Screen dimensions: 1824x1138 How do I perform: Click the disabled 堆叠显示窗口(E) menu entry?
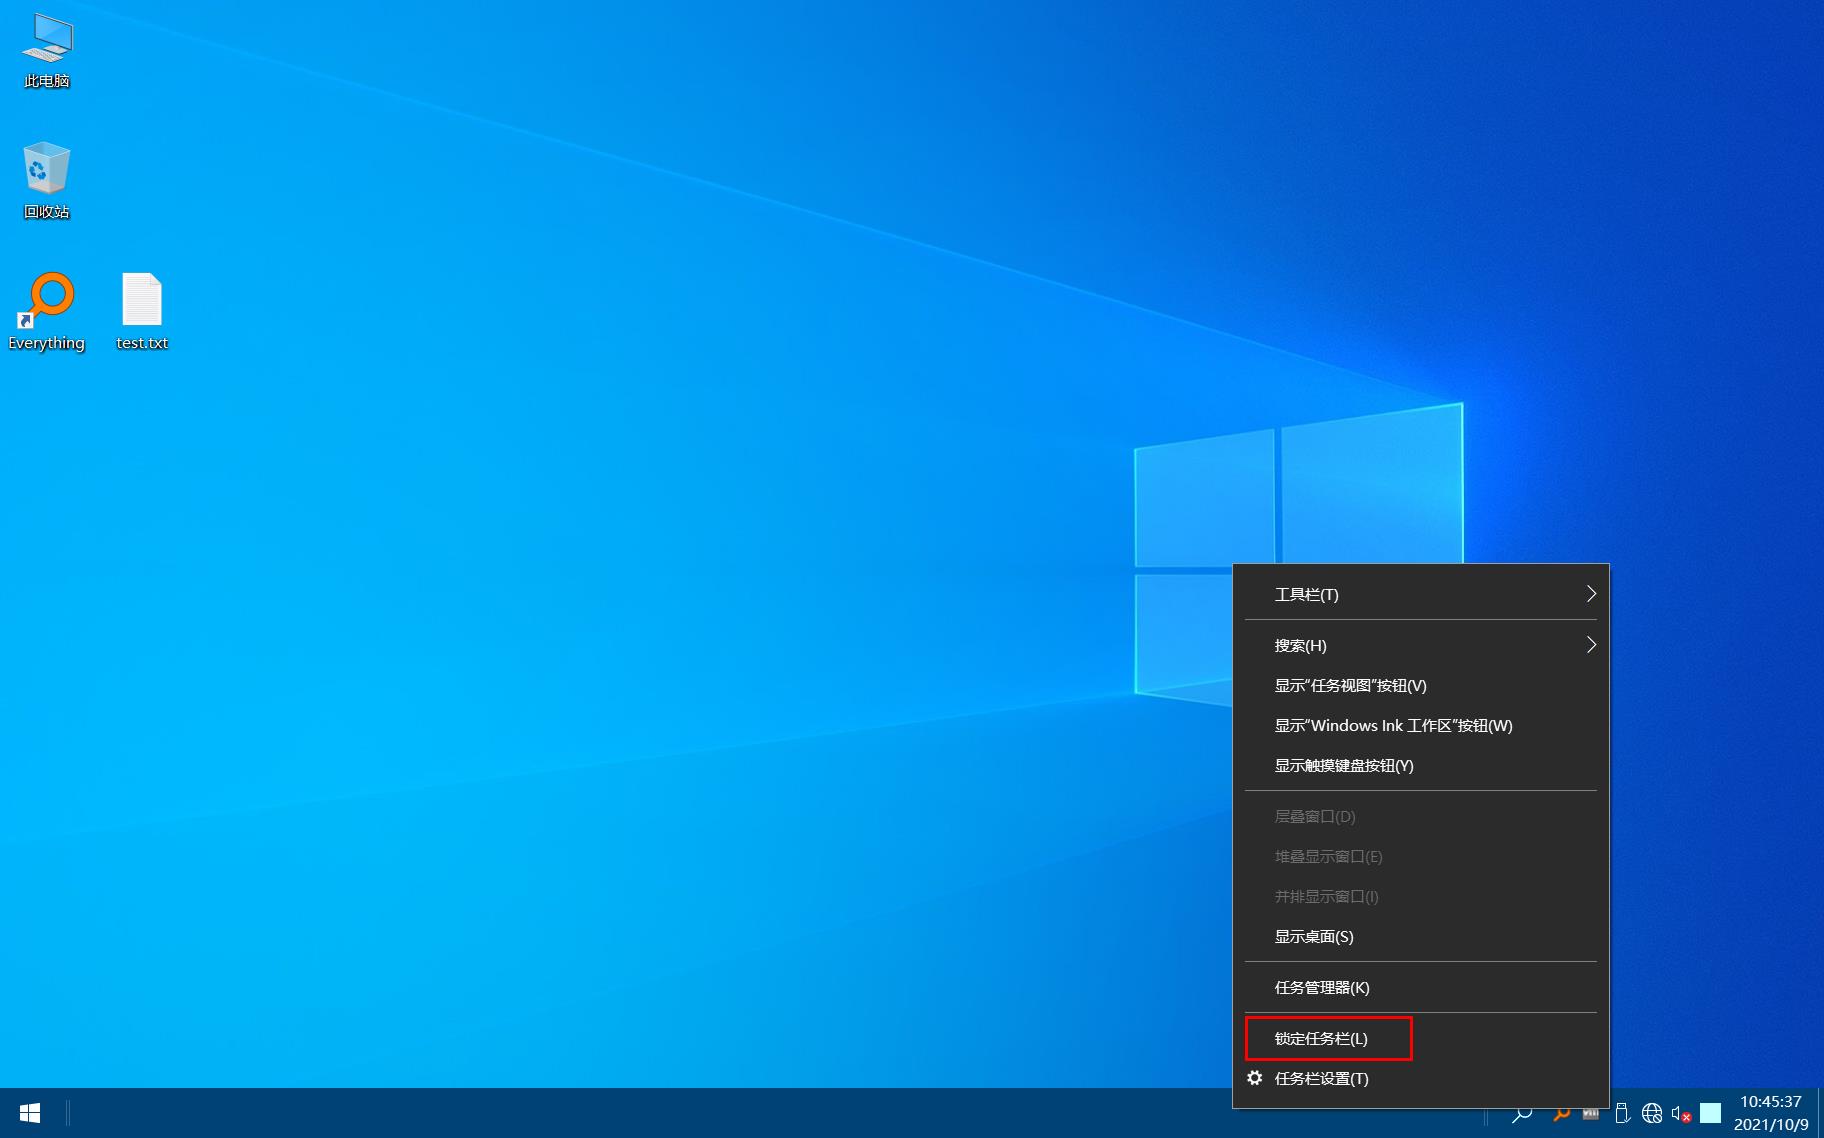coord(1421,856)
